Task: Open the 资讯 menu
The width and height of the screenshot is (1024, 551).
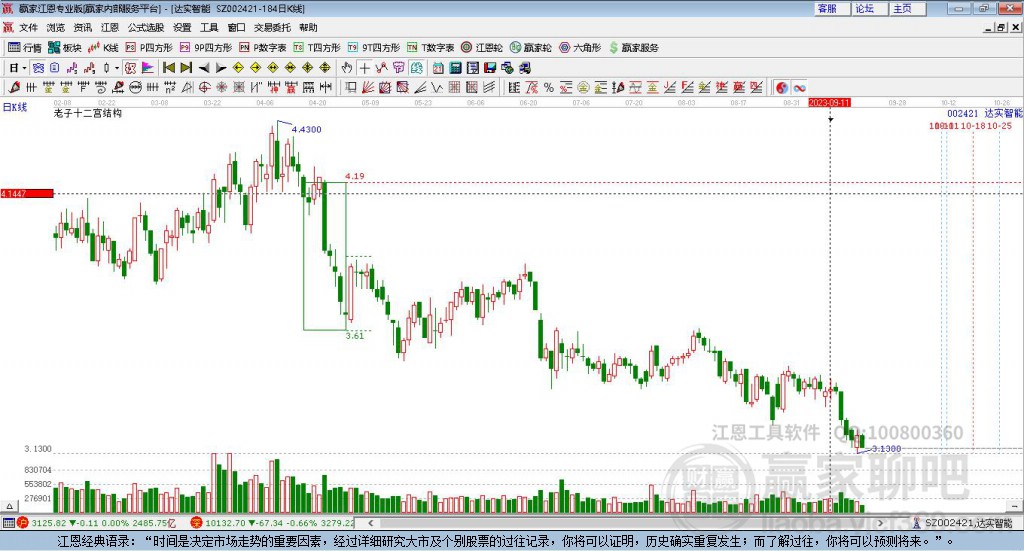Action: [83, 27]
